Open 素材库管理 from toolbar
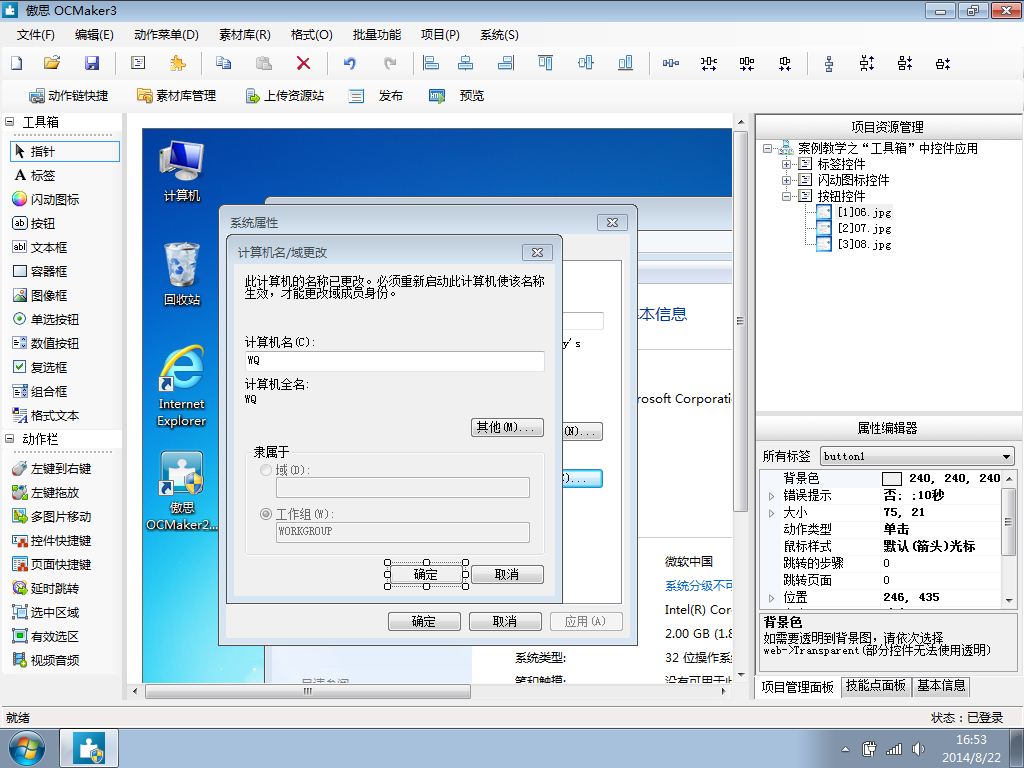The image size is (1024, 768). tap(176, 96)
